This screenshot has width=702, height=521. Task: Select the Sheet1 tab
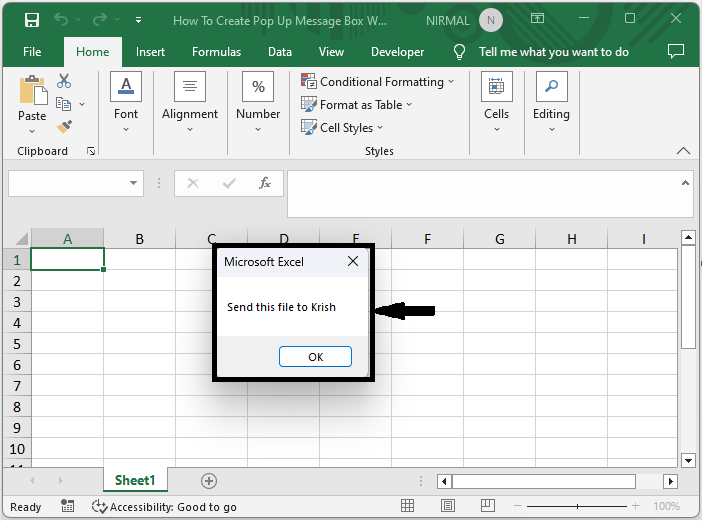(135, 480)
